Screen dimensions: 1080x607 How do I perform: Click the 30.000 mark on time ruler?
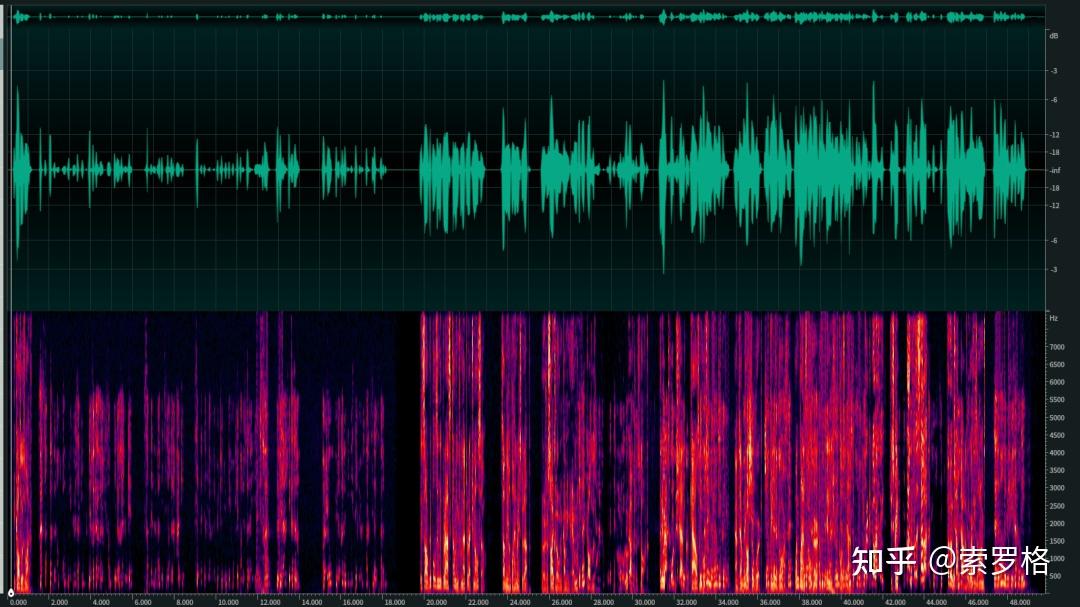pyautogui.click(x=644, y=602)
